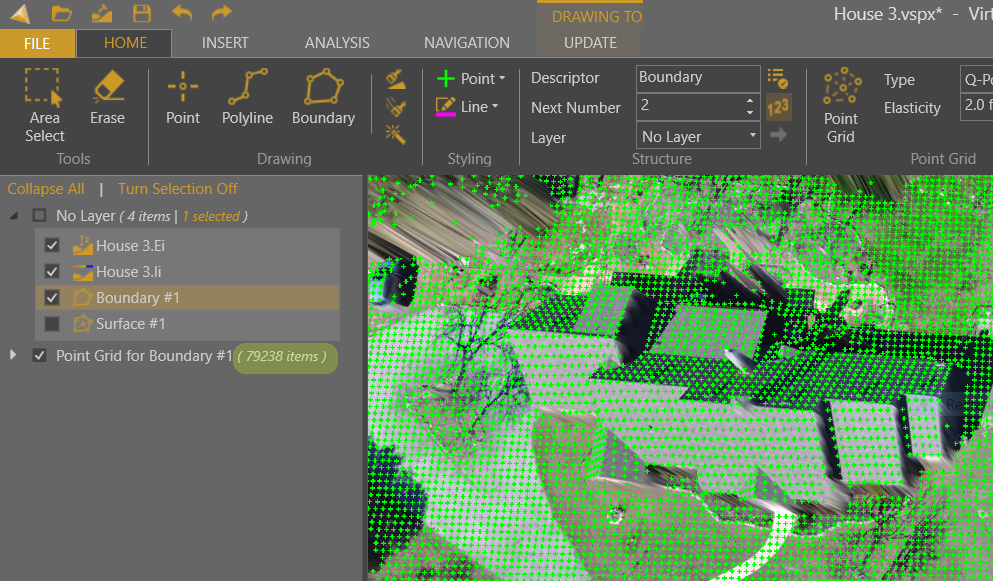
Task: Toggle the 123 auto-numbering icon
Action: 778,107
